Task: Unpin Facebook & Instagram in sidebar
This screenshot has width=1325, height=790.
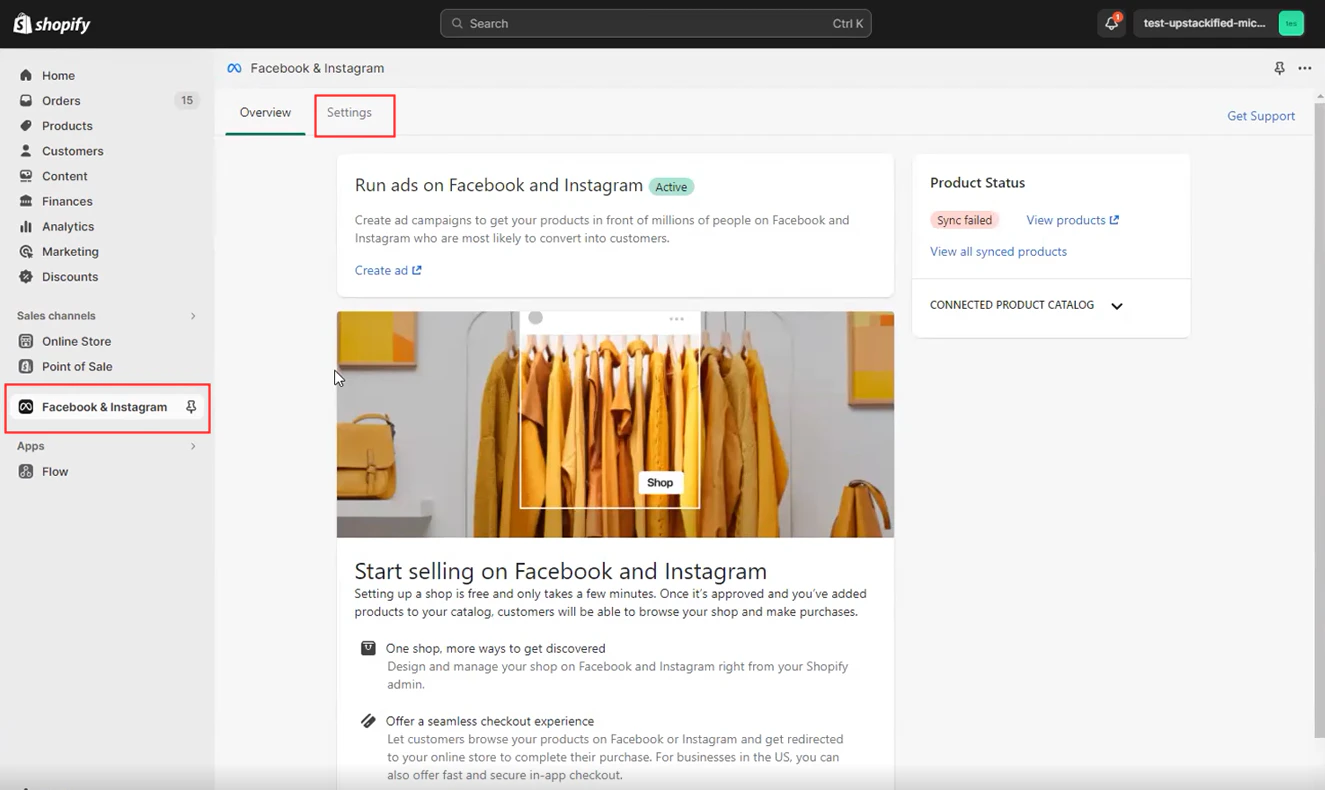Action: pyautogui.click(x=191, y=407)
